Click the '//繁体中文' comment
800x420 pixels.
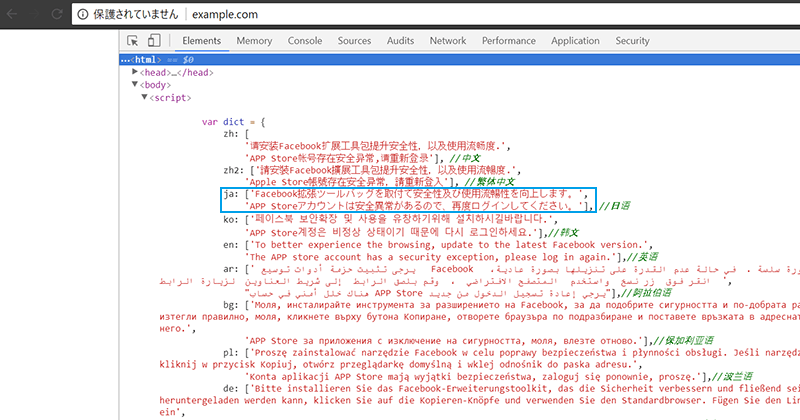pos(490,182)
